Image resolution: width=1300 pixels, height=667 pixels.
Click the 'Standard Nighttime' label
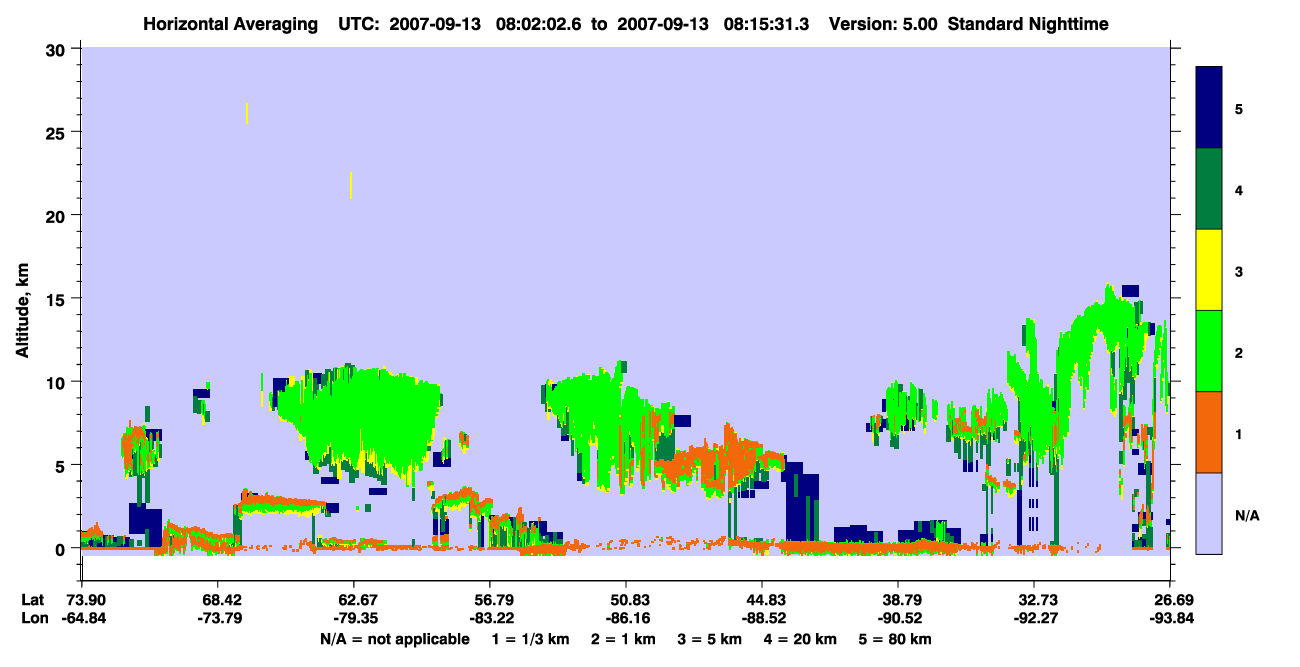1028,24
